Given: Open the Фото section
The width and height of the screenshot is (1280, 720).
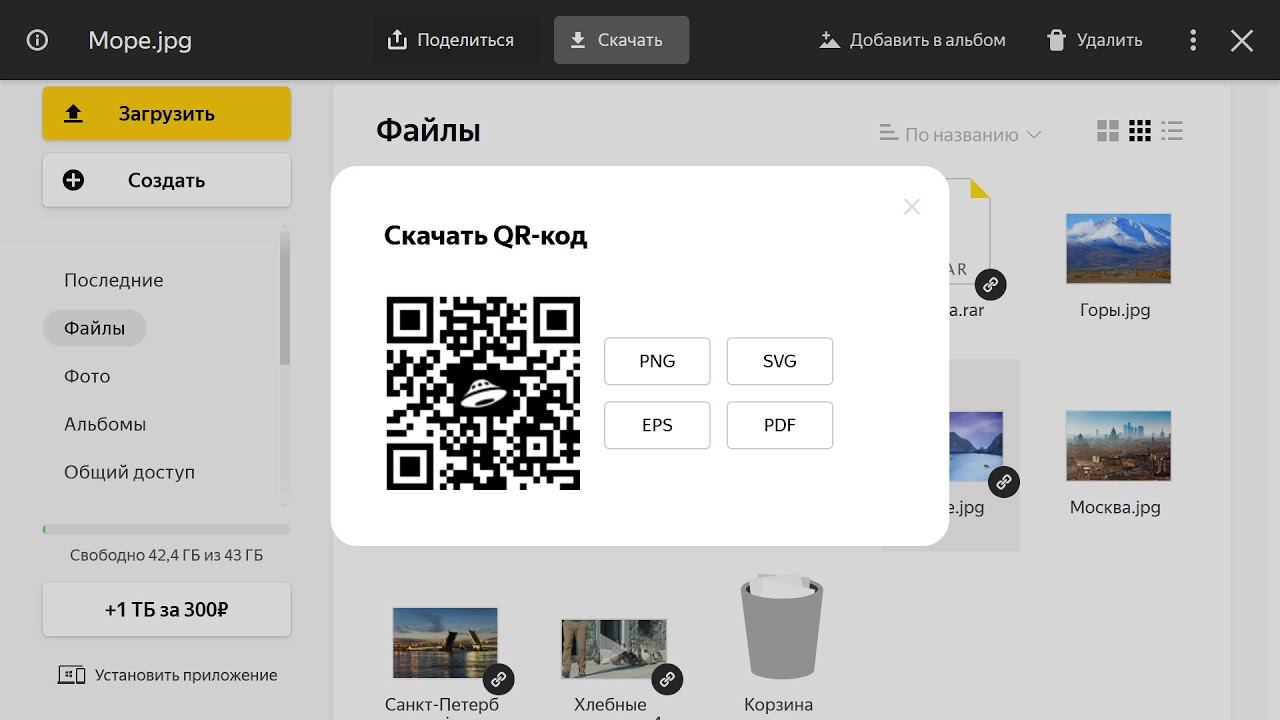Looking at the screenshot, I should tap(87, 376).
